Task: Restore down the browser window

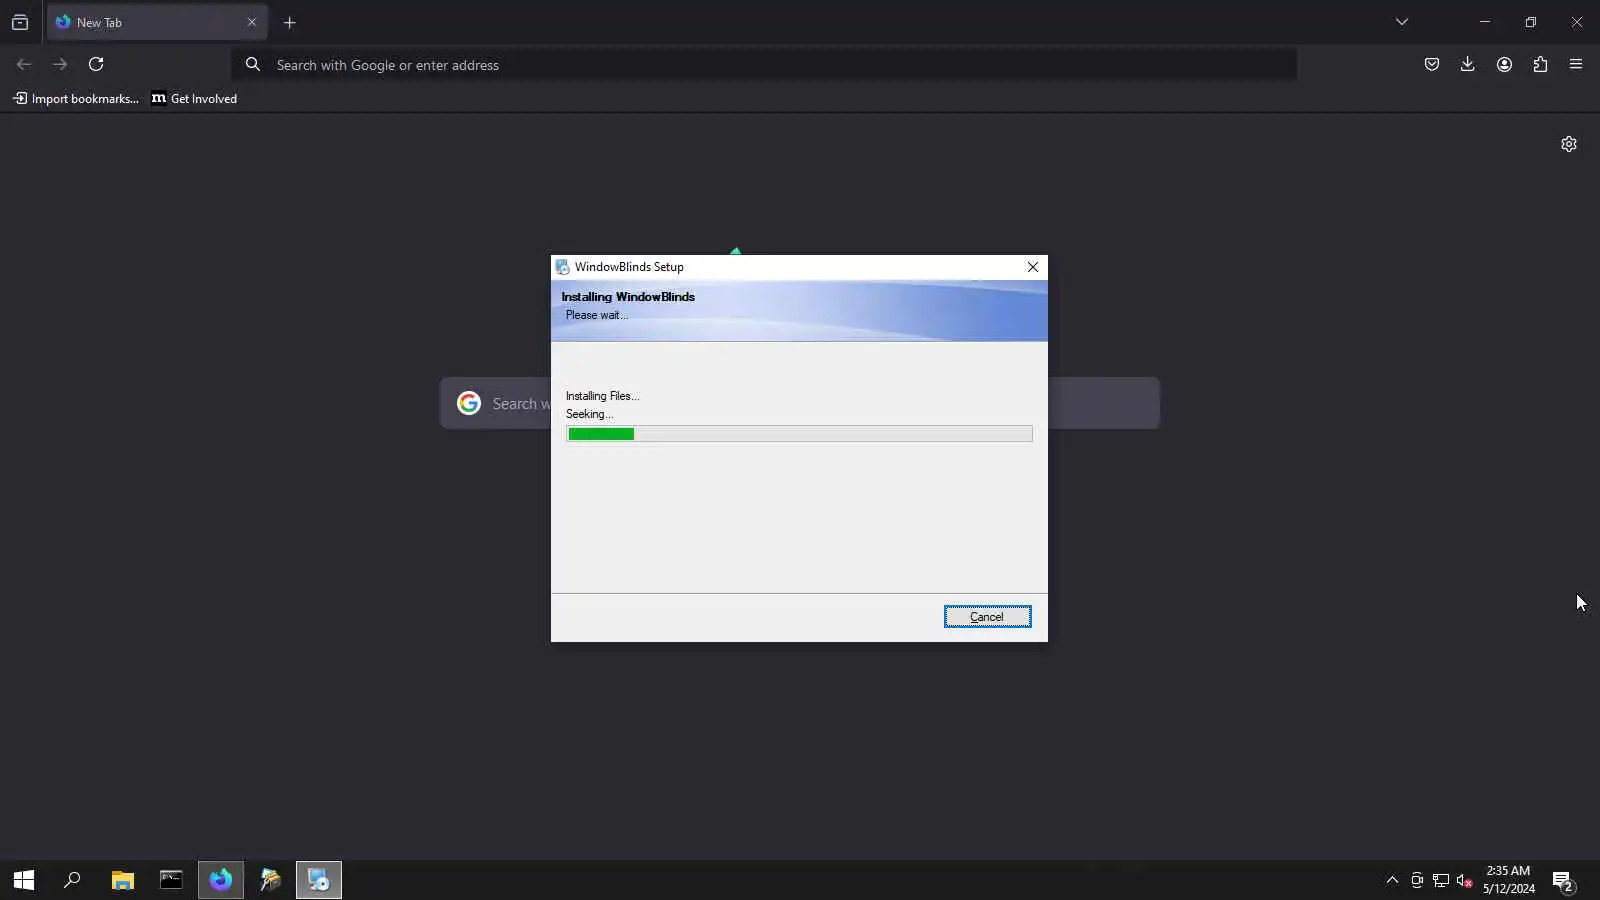Action: [x=1531, y=22]
